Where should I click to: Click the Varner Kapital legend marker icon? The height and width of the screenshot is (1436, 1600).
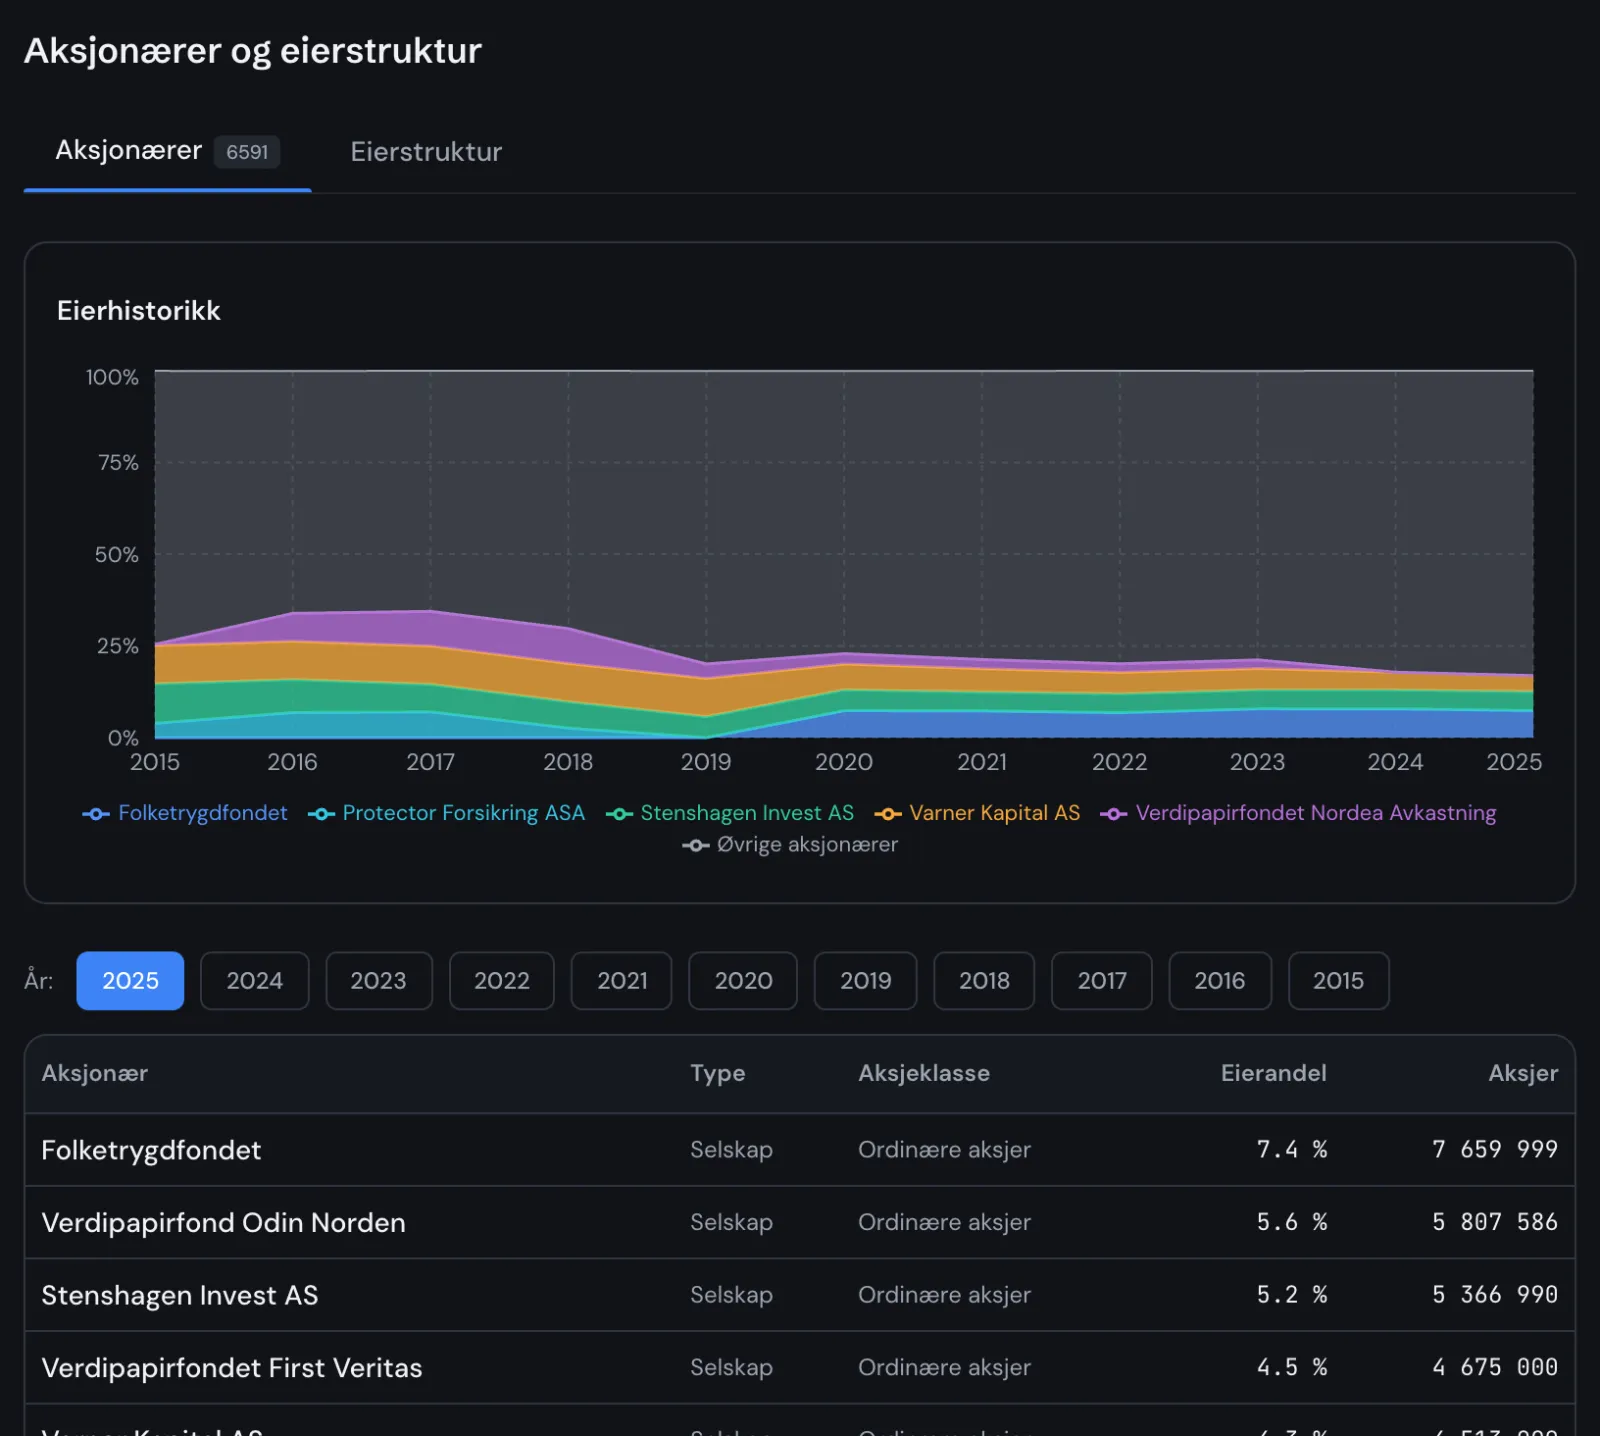point(888,814)
